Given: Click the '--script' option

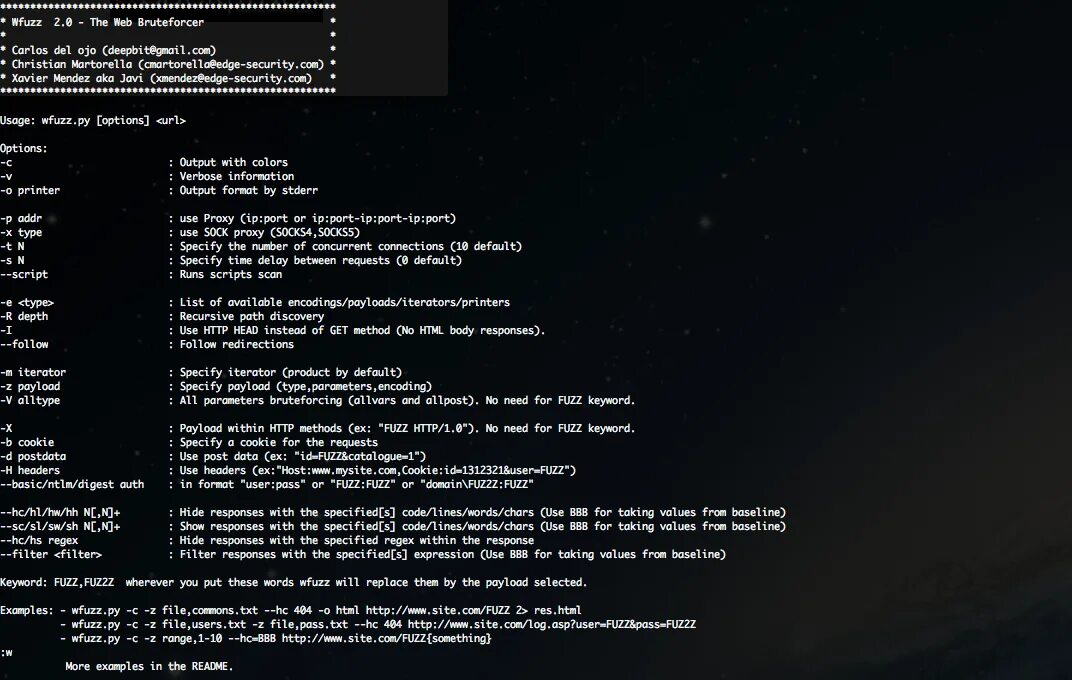Looking at the screenshot, I should pyautogui.click(x=24, y=274).
